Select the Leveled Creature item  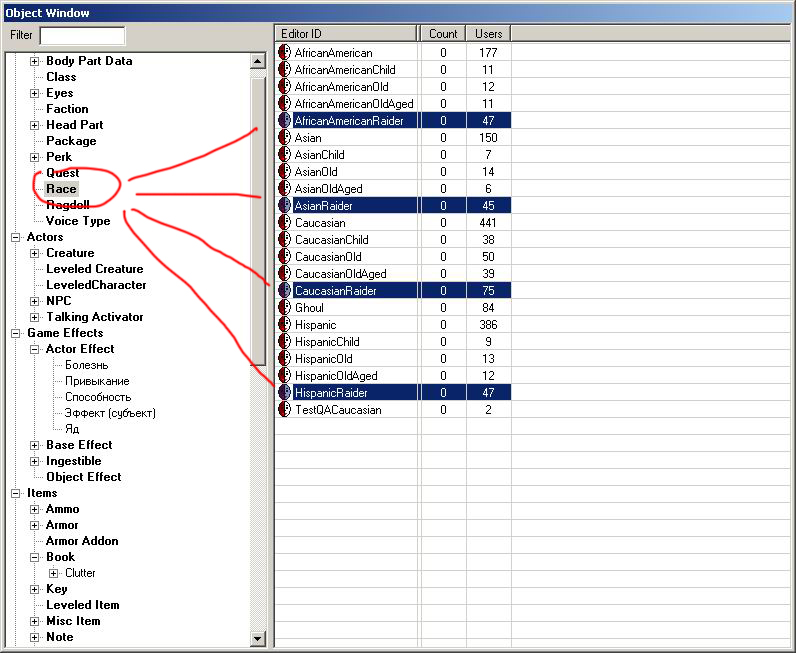pos(94,269)
